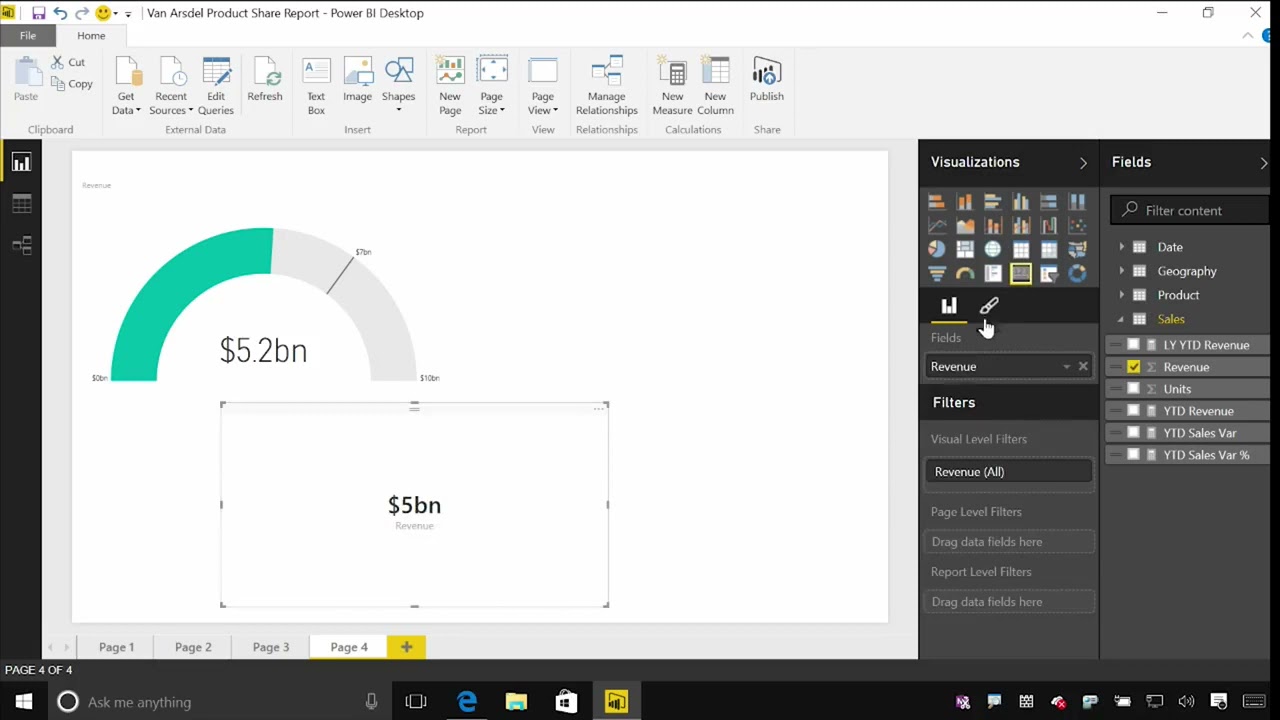This screenshot has width=1280, height=720.
Task: Choose the line chart visualization
Action: pyautogui.click(x=936, y=226)
